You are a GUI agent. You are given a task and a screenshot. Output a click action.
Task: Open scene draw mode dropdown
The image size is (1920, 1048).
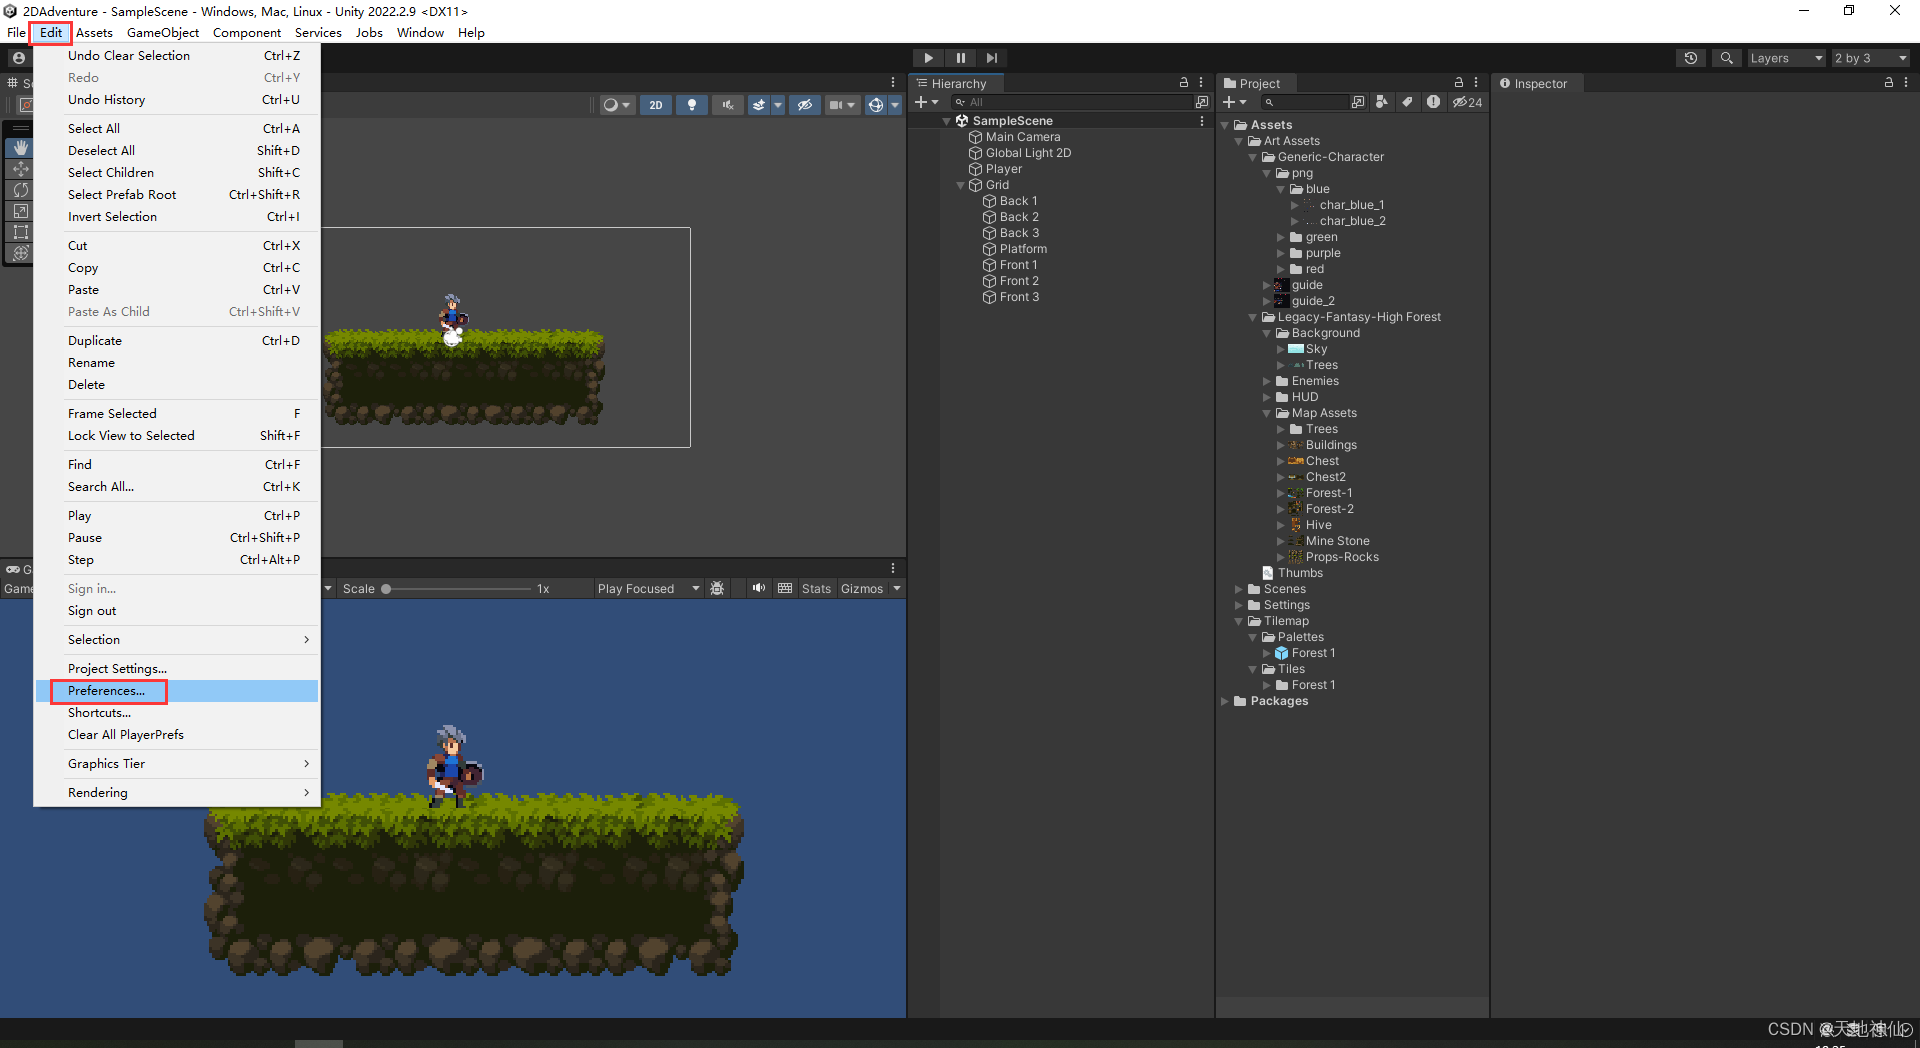coord(616,105)
